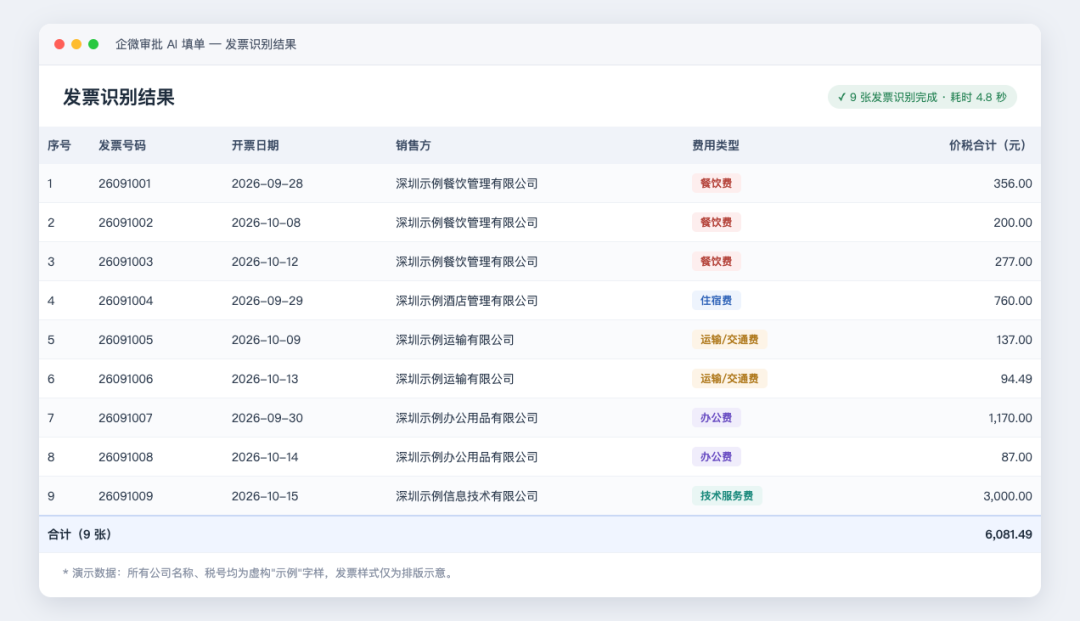This screenshot has height=621, width=1080.
Task: Click the total amount 6,081.49
Action: pyautogui.click(x=1008, y=535)
